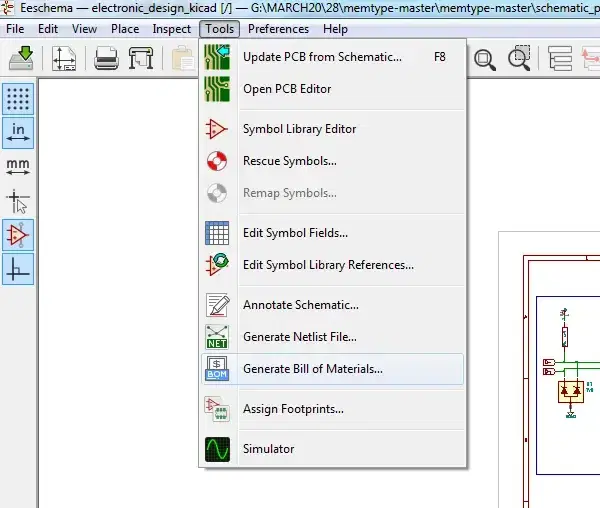Click the Paste toolbar icon
Screen dimensions: 600x508
point(183,58)
